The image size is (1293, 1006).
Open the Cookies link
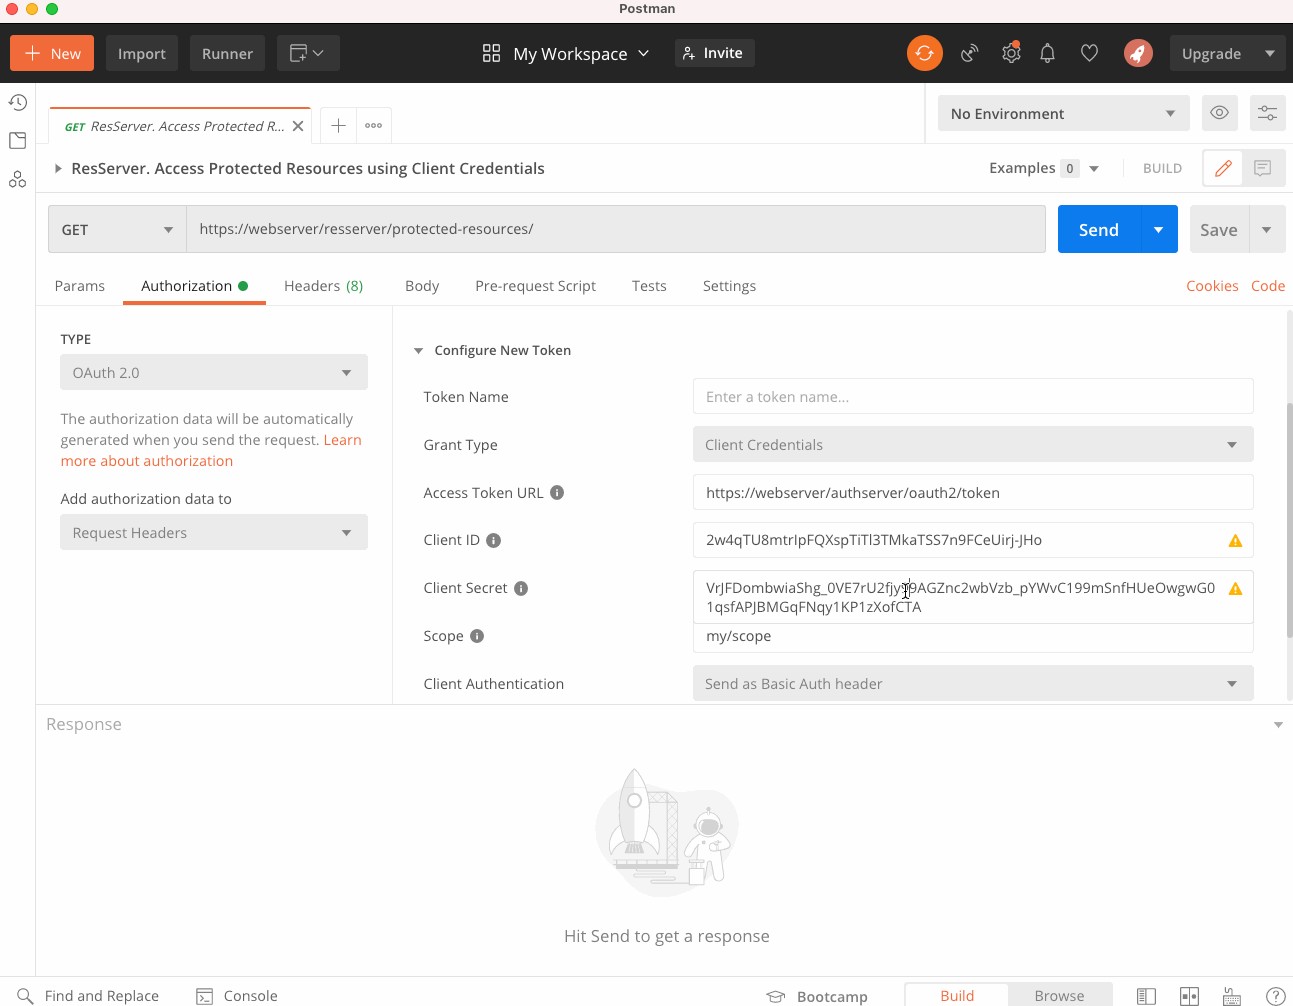click(1212, 286)
